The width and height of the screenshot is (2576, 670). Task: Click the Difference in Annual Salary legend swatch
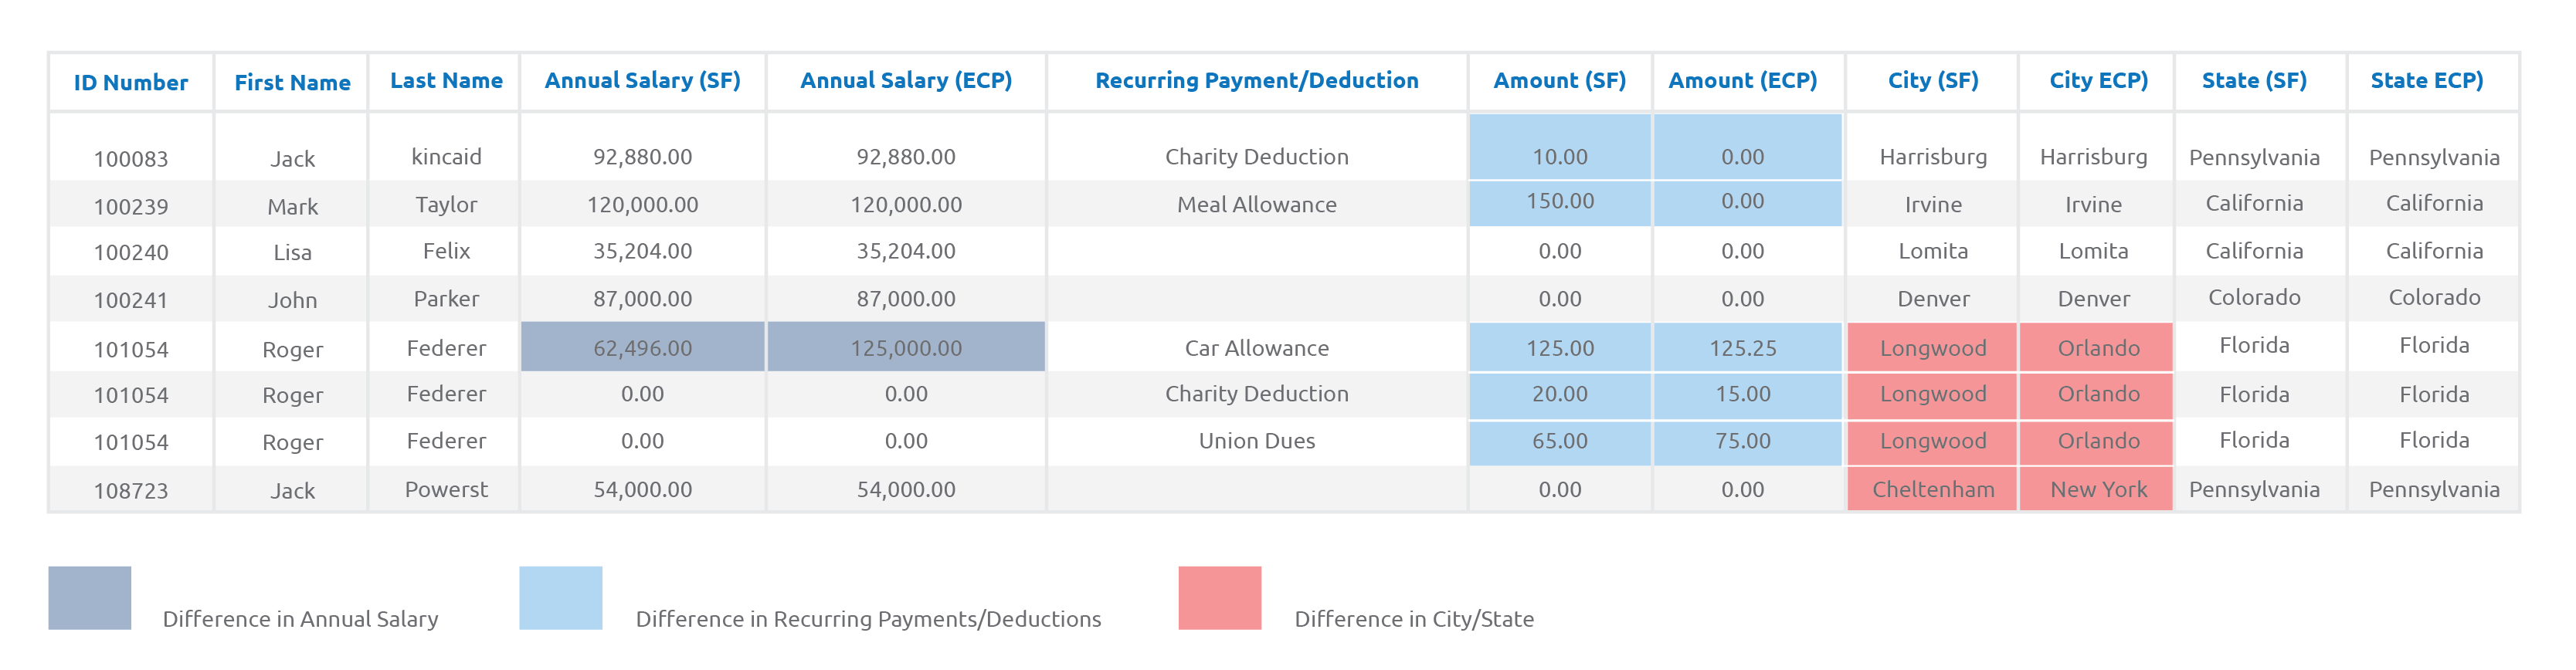point(89,598)
